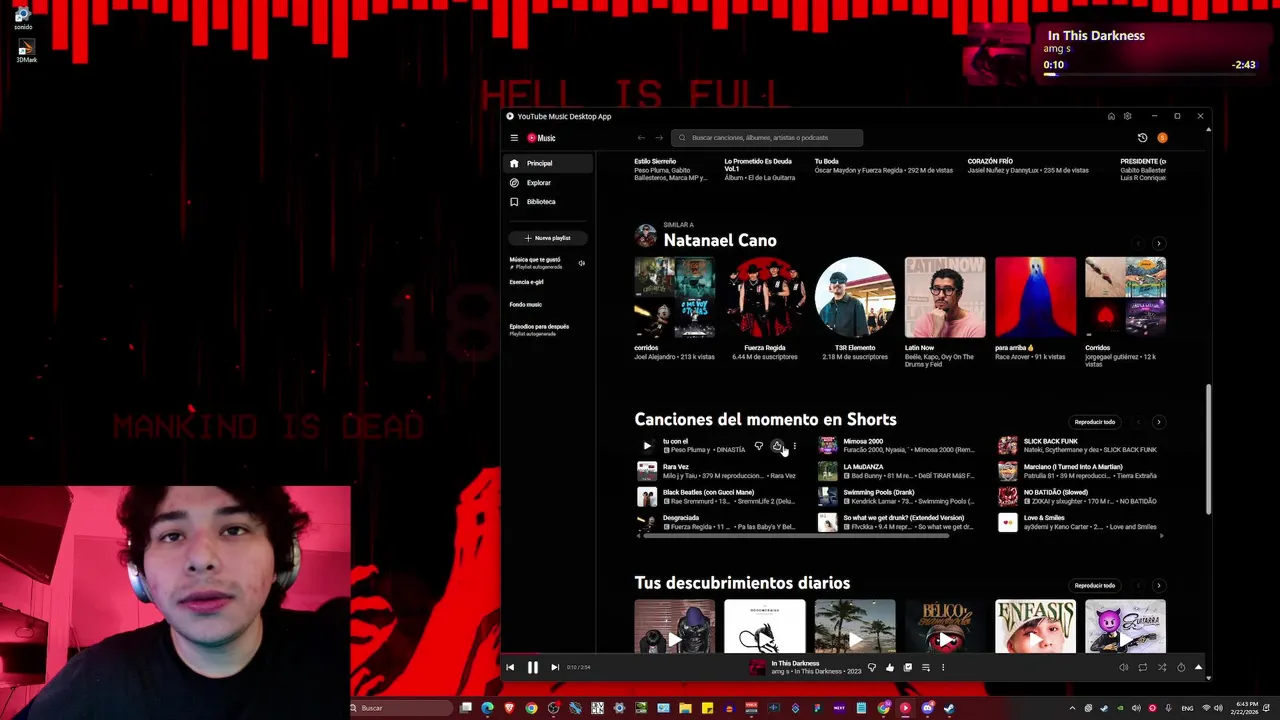Open more options for tu con el
This screenshot has width=1280, height=720.
click(795, 446)
